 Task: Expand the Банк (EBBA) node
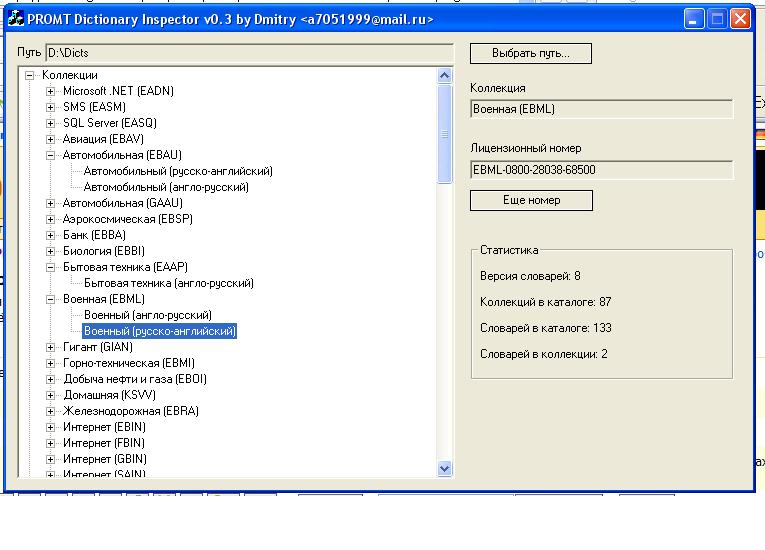click(x=50, y=235)
